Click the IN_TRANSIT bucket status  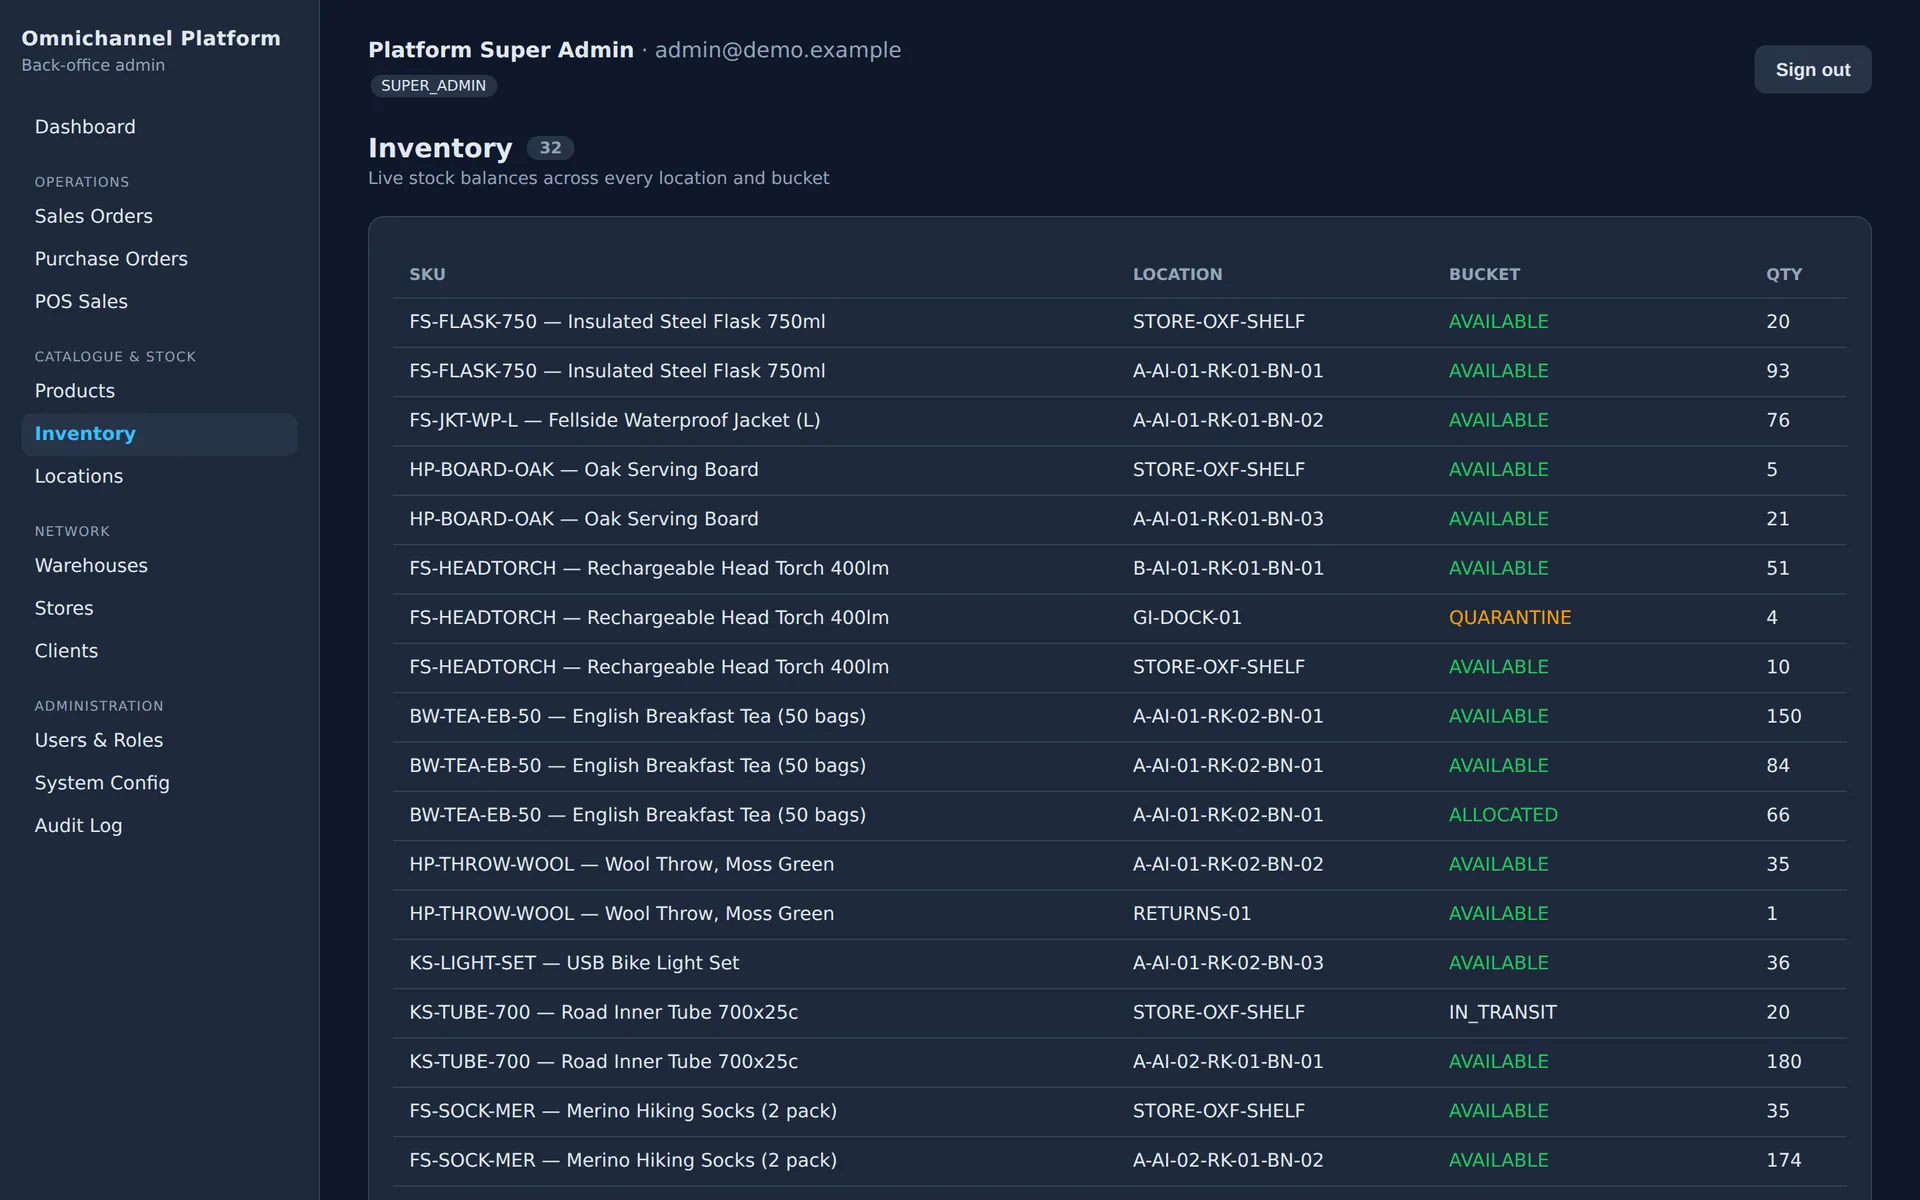[1502, 1012]
